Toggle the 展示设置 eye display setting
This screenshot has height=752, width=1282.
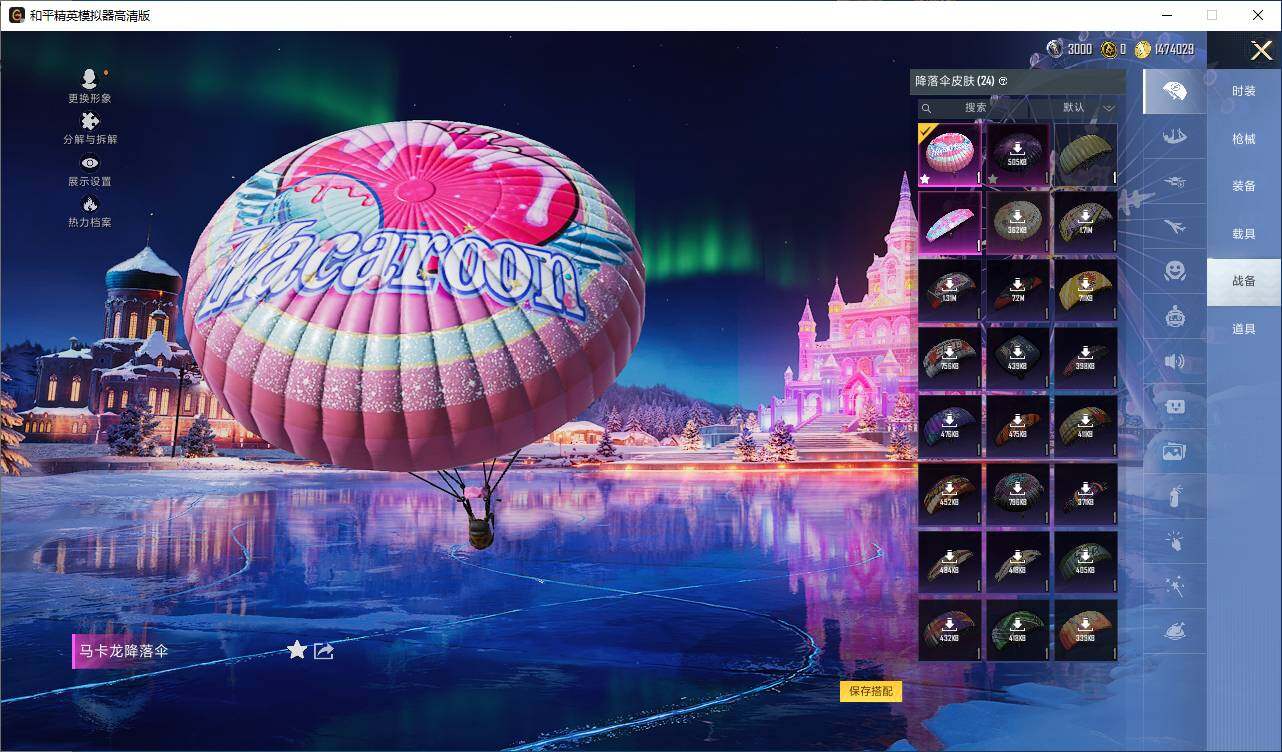click(x=90, y=164)
